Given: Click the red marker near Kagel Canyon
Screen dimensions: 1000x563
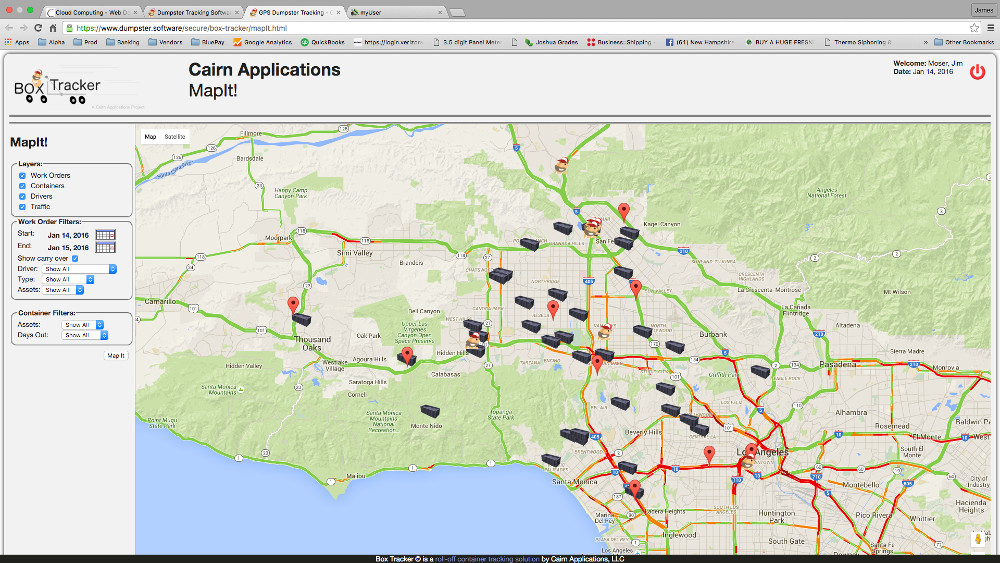Looking at the screenshot, I should (624, 211).
